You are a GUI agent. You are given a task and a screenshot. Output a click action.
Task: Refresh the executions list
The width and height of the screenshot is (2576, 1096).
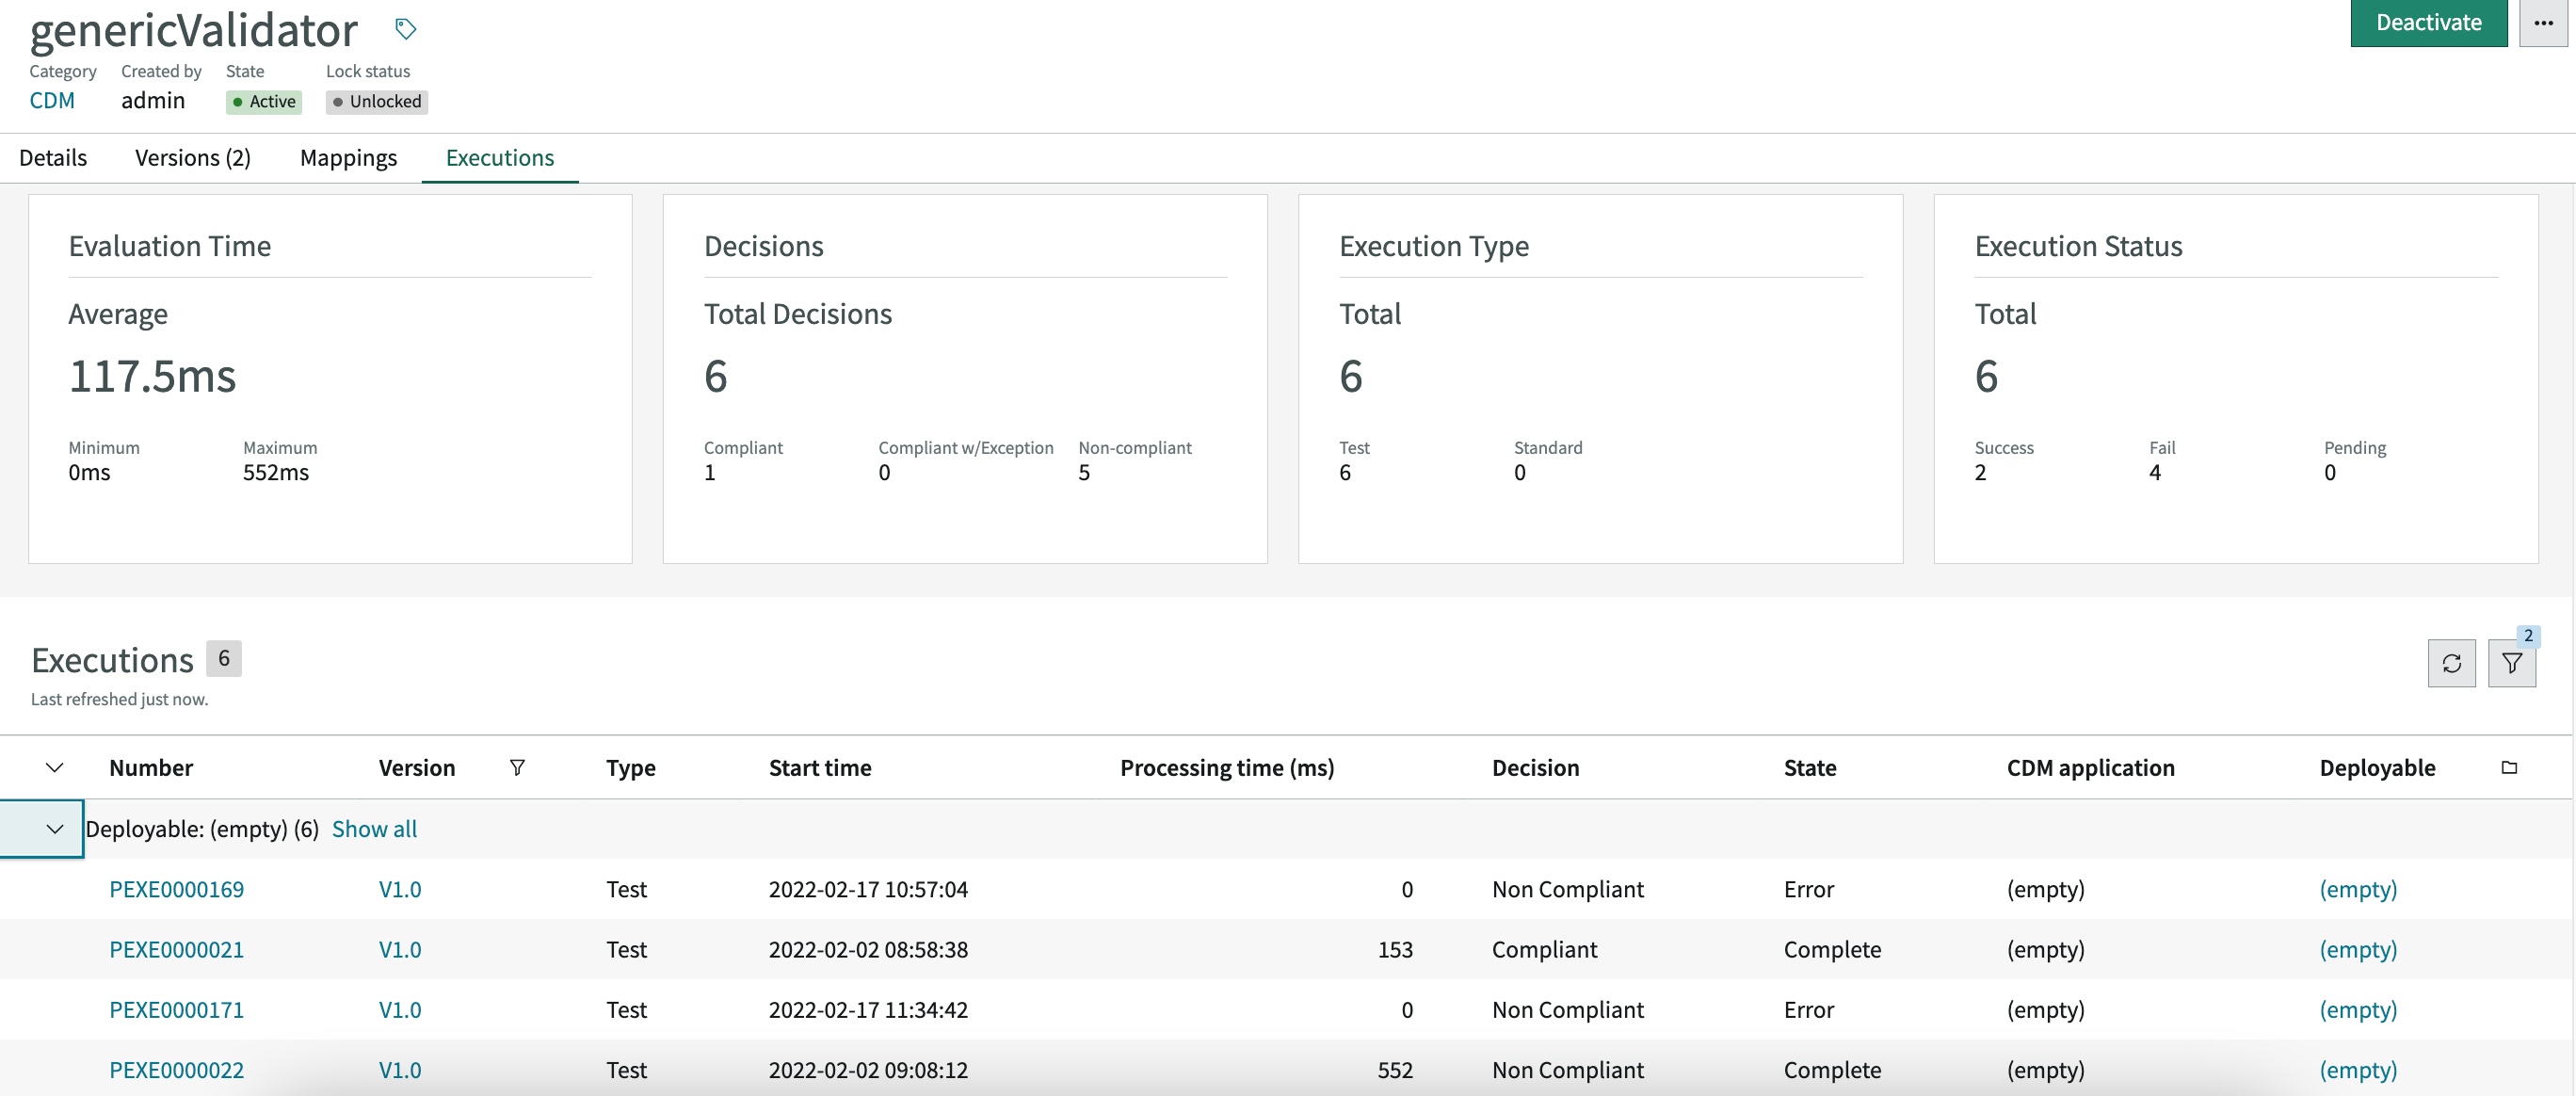tap(2451, 663)
